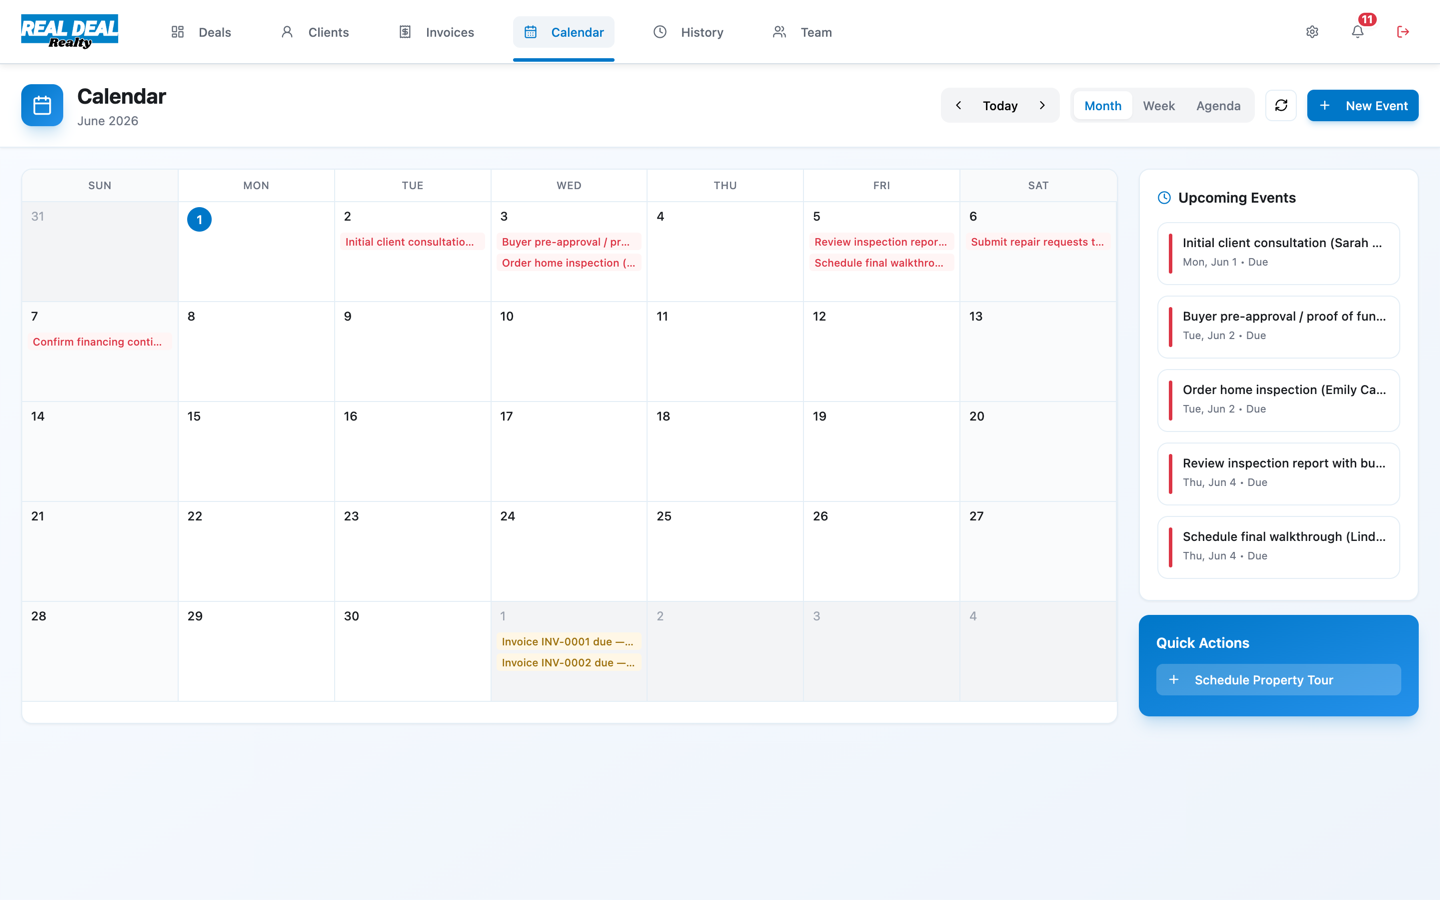Screen dimensions: 1440x900
Task: Open the Invoices tab
Action: click(x=436, y=32)
